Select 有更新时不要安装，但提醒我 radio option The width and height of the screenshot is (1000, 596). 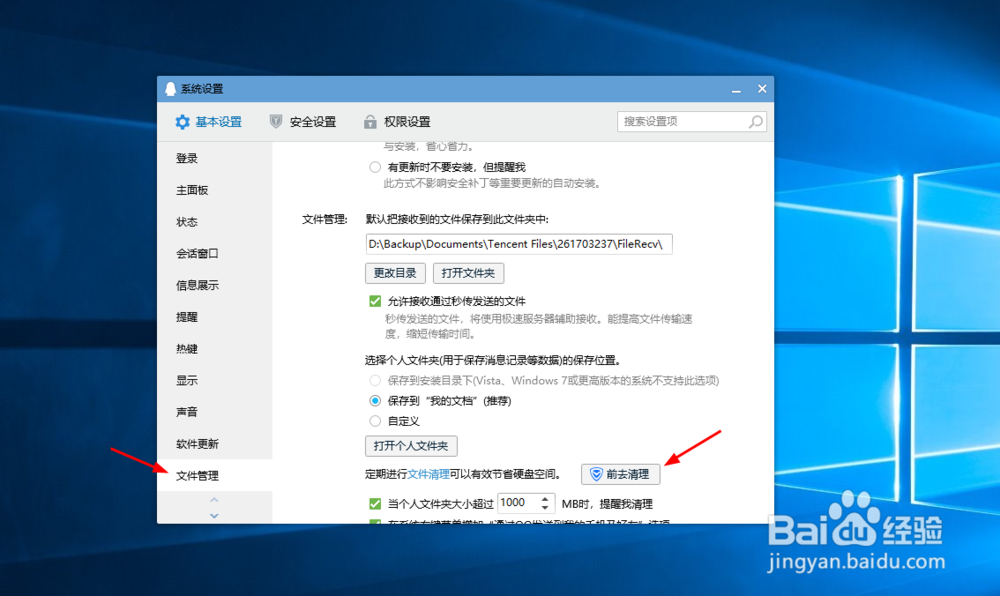(x=375, y=167)
